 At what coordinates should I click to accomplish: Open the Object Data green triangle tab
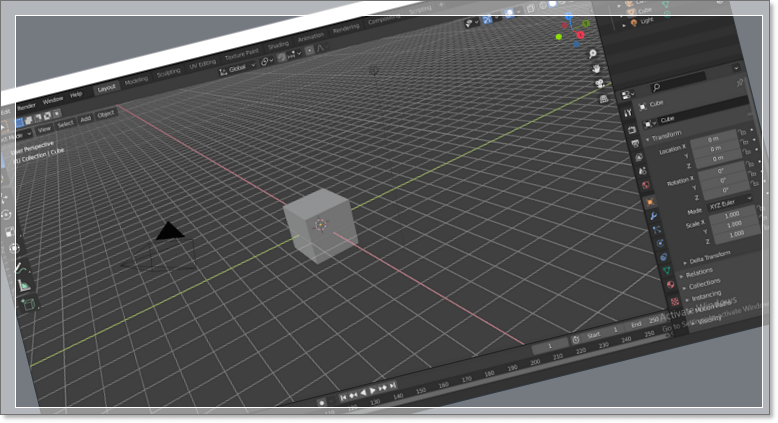coord(667,271)
